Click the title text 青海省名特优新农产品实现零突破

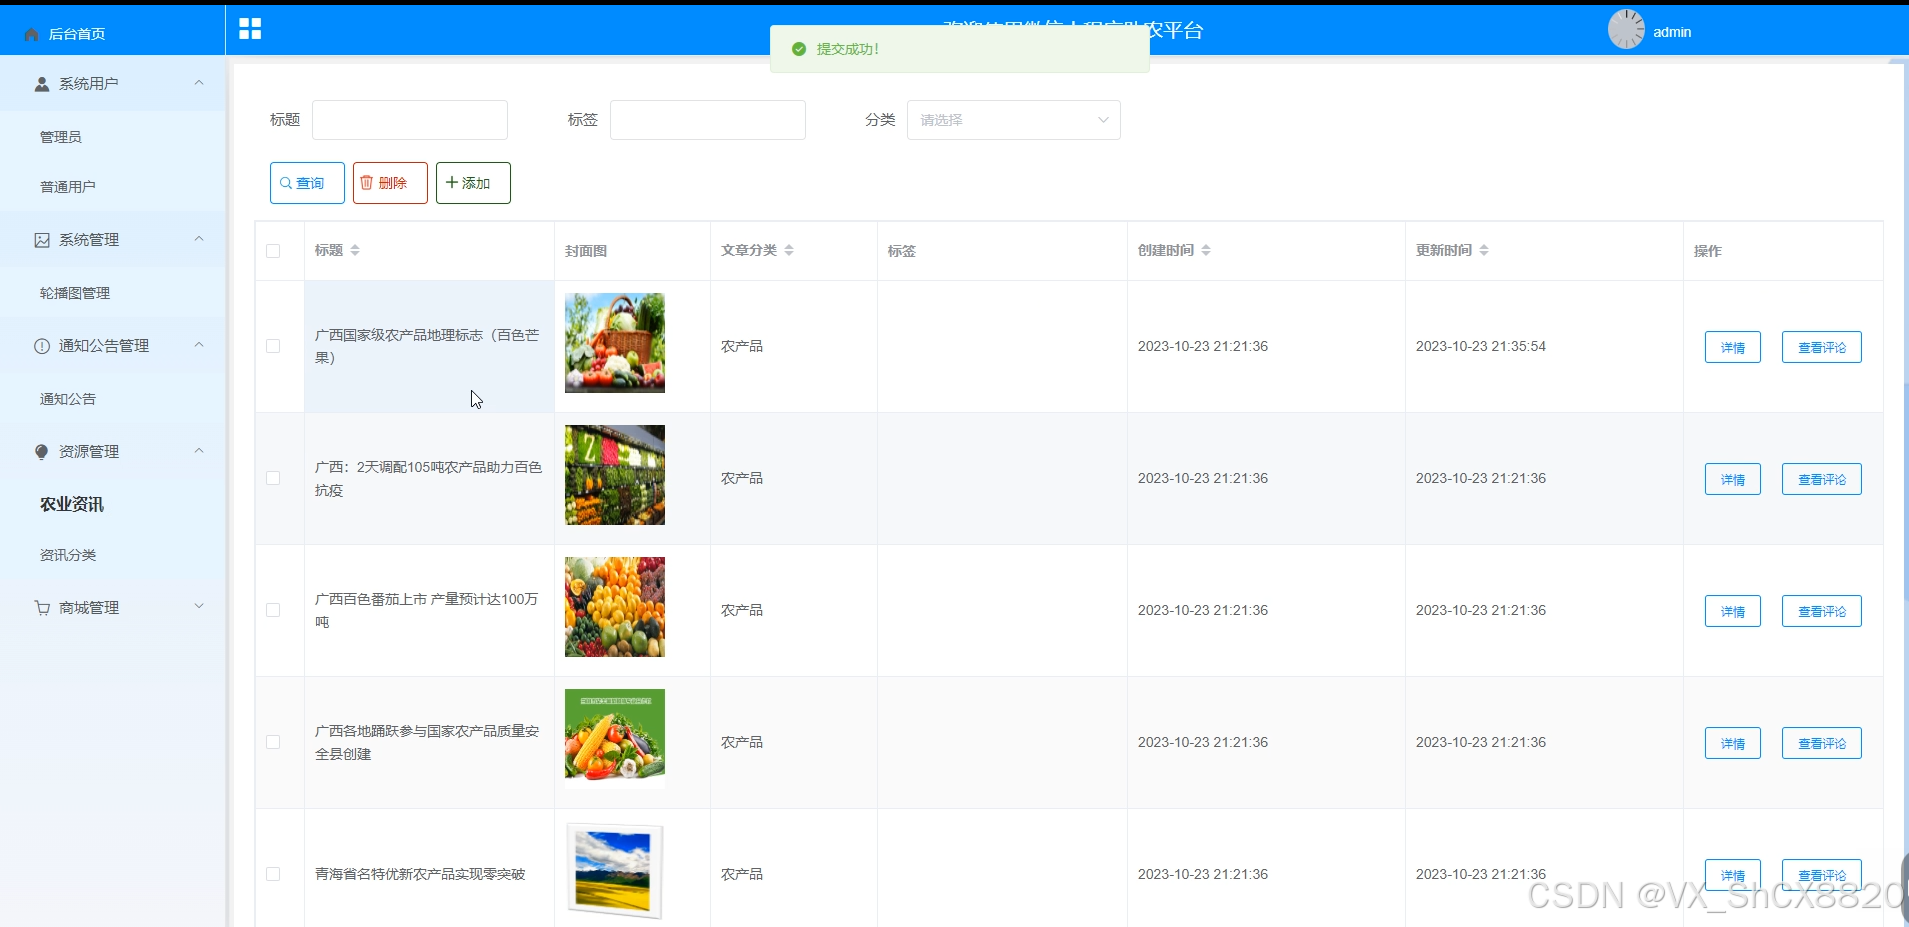[x=420, y=874]
